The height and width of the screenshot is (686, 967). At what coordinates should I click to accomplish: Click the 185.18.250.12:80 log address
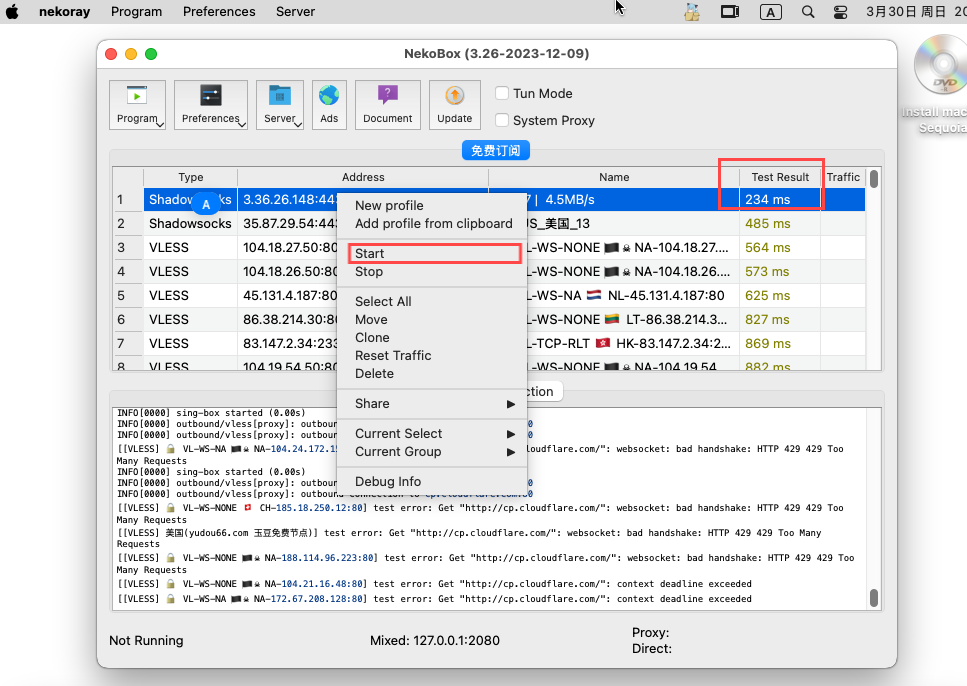pyautogui.click(x=321, y=508)
